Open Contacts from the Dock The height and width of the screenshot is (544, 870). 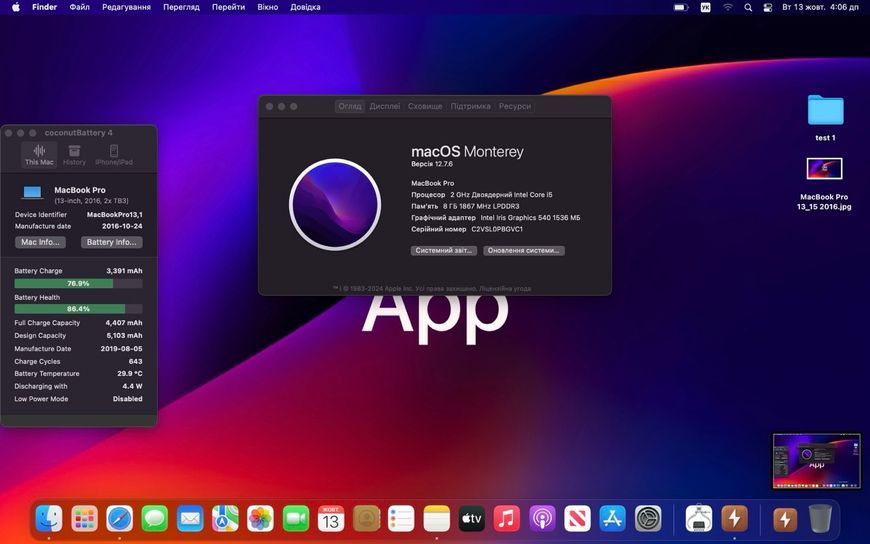point(366,519)
